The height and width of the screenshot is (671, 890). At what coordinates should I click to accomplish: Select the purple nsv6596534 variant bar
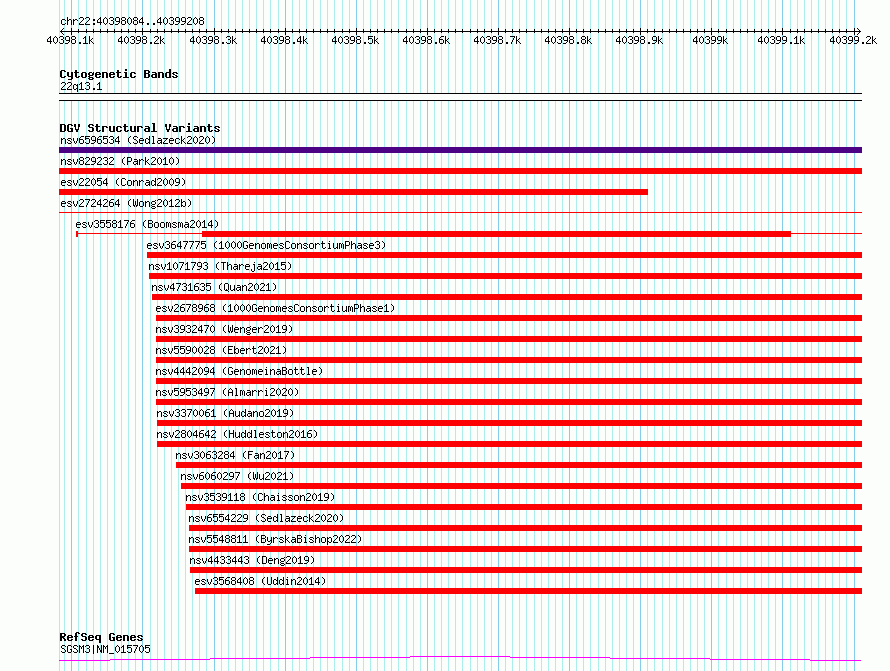coord(460,150)
